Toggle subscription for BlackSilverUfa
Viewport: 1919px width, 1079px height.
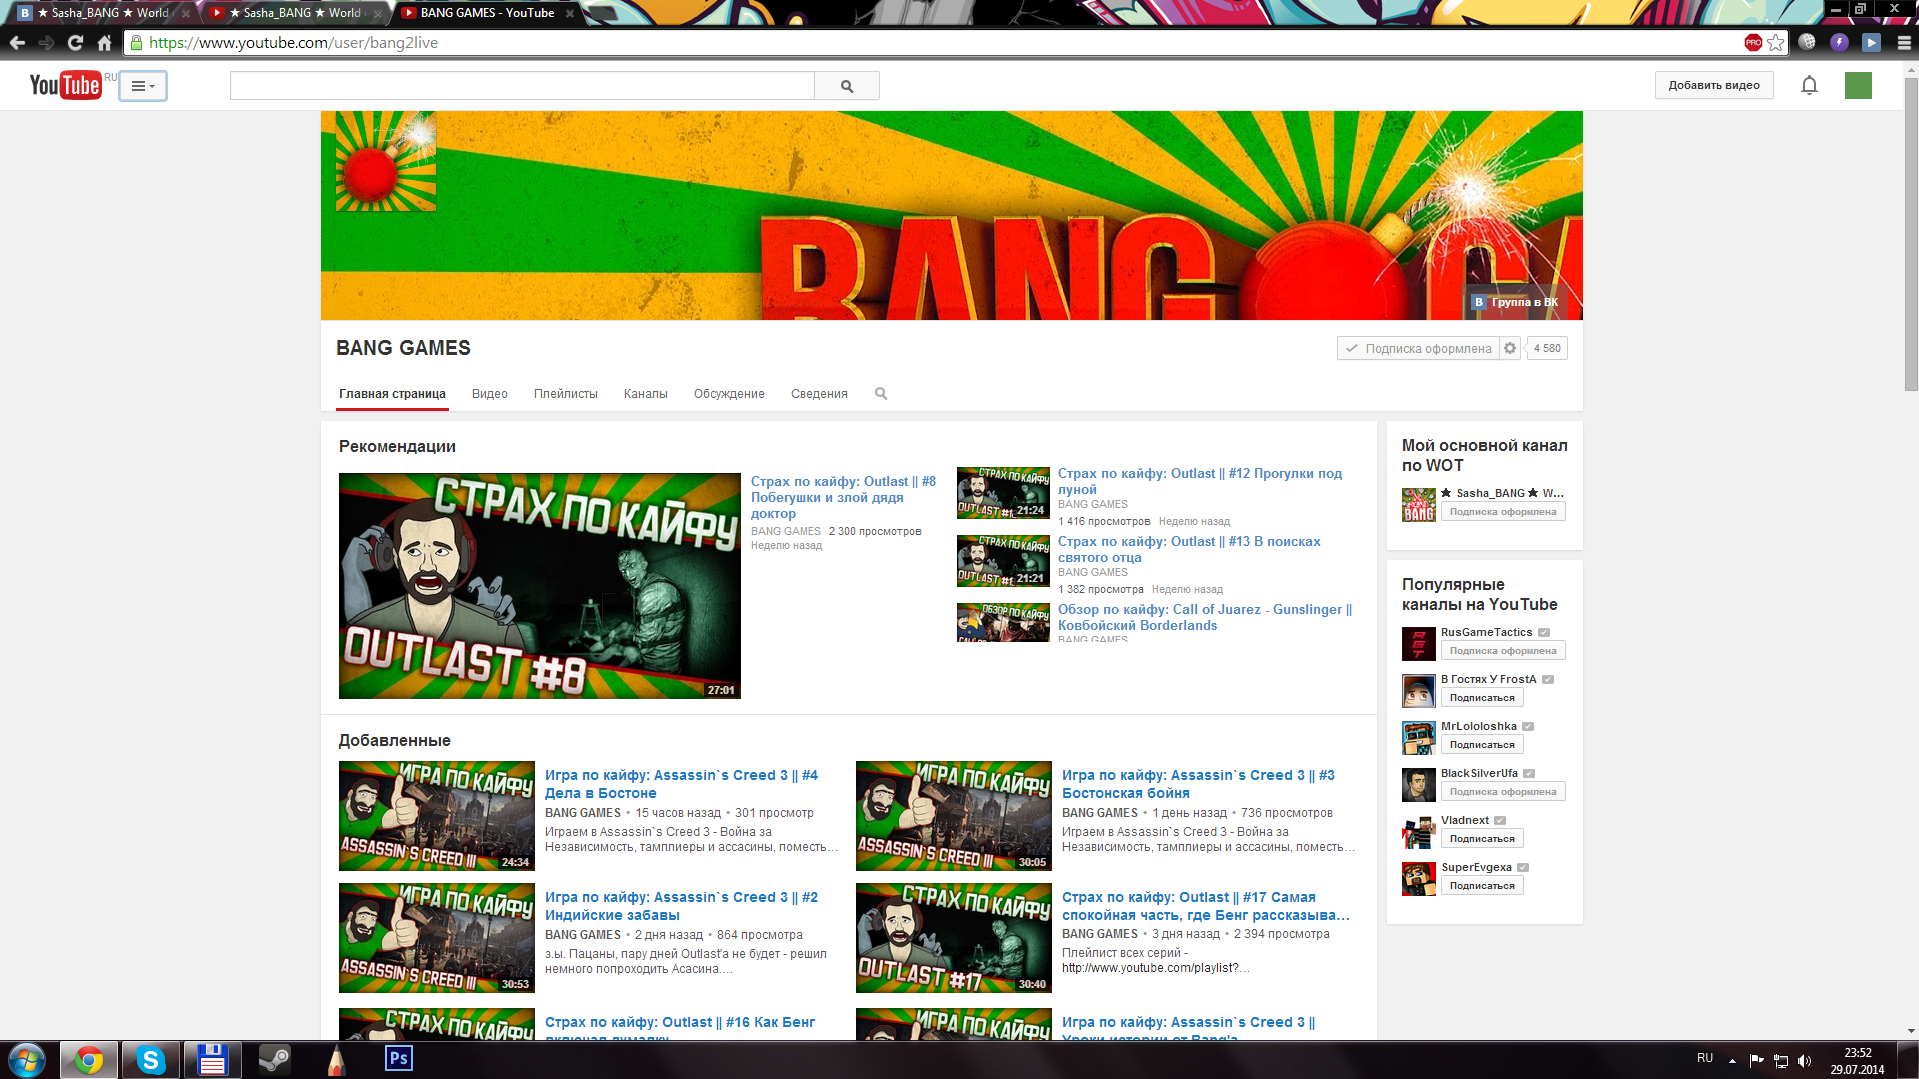(x=1503, y=792)
